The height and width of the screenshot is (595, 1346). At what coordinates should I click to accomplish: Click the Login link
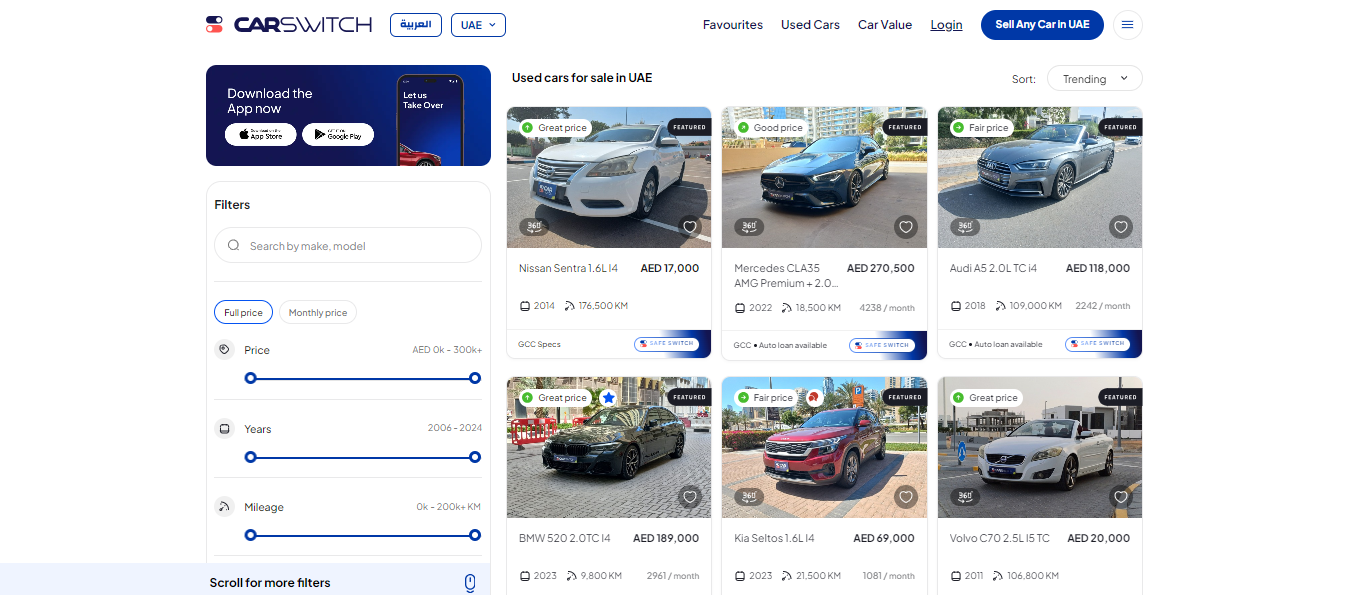click(x=946, y=25)
